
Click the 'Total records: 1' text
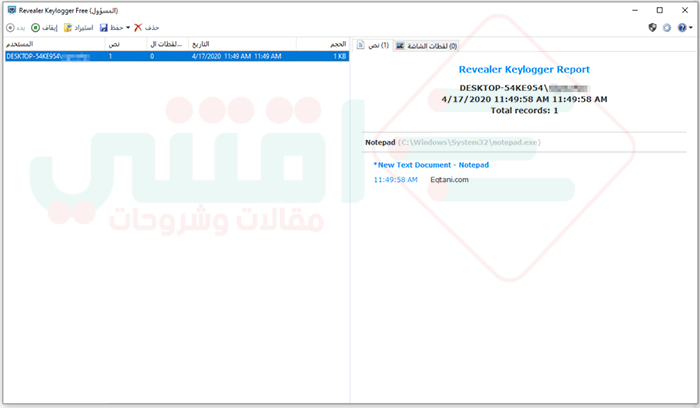524,110
